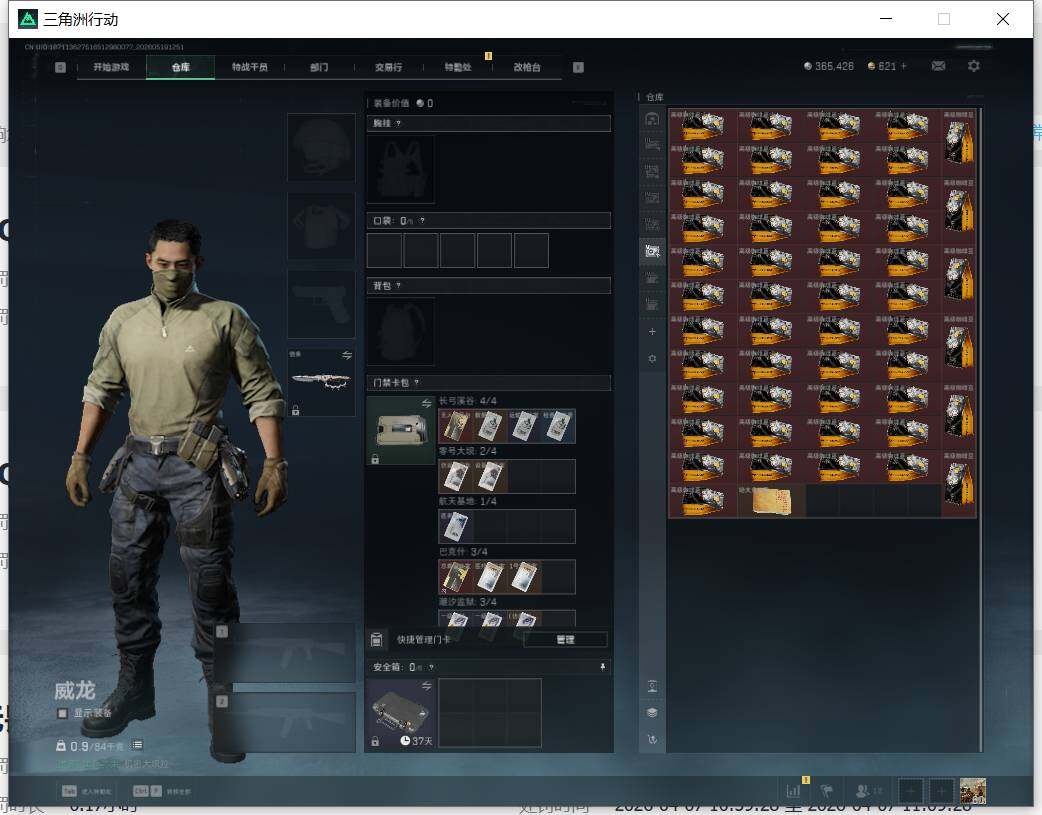This screenshot has width=1042, height=815.
Task: Open the flag icon in bottom bar
Action: coord(827,791)
